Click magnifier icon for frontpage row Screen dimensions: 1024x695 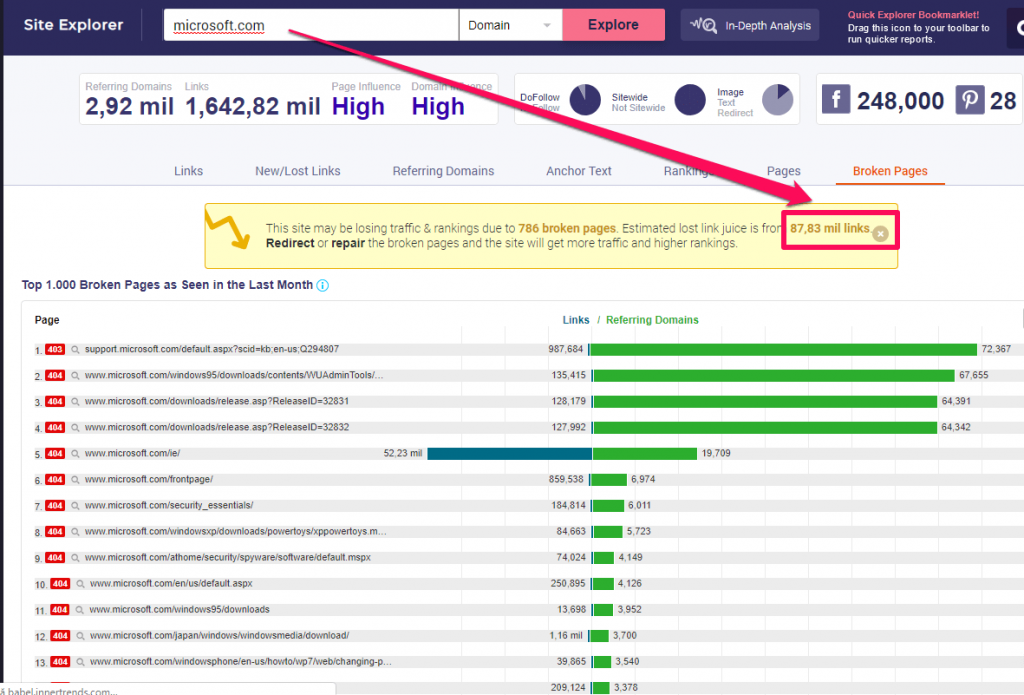point(75,480)
